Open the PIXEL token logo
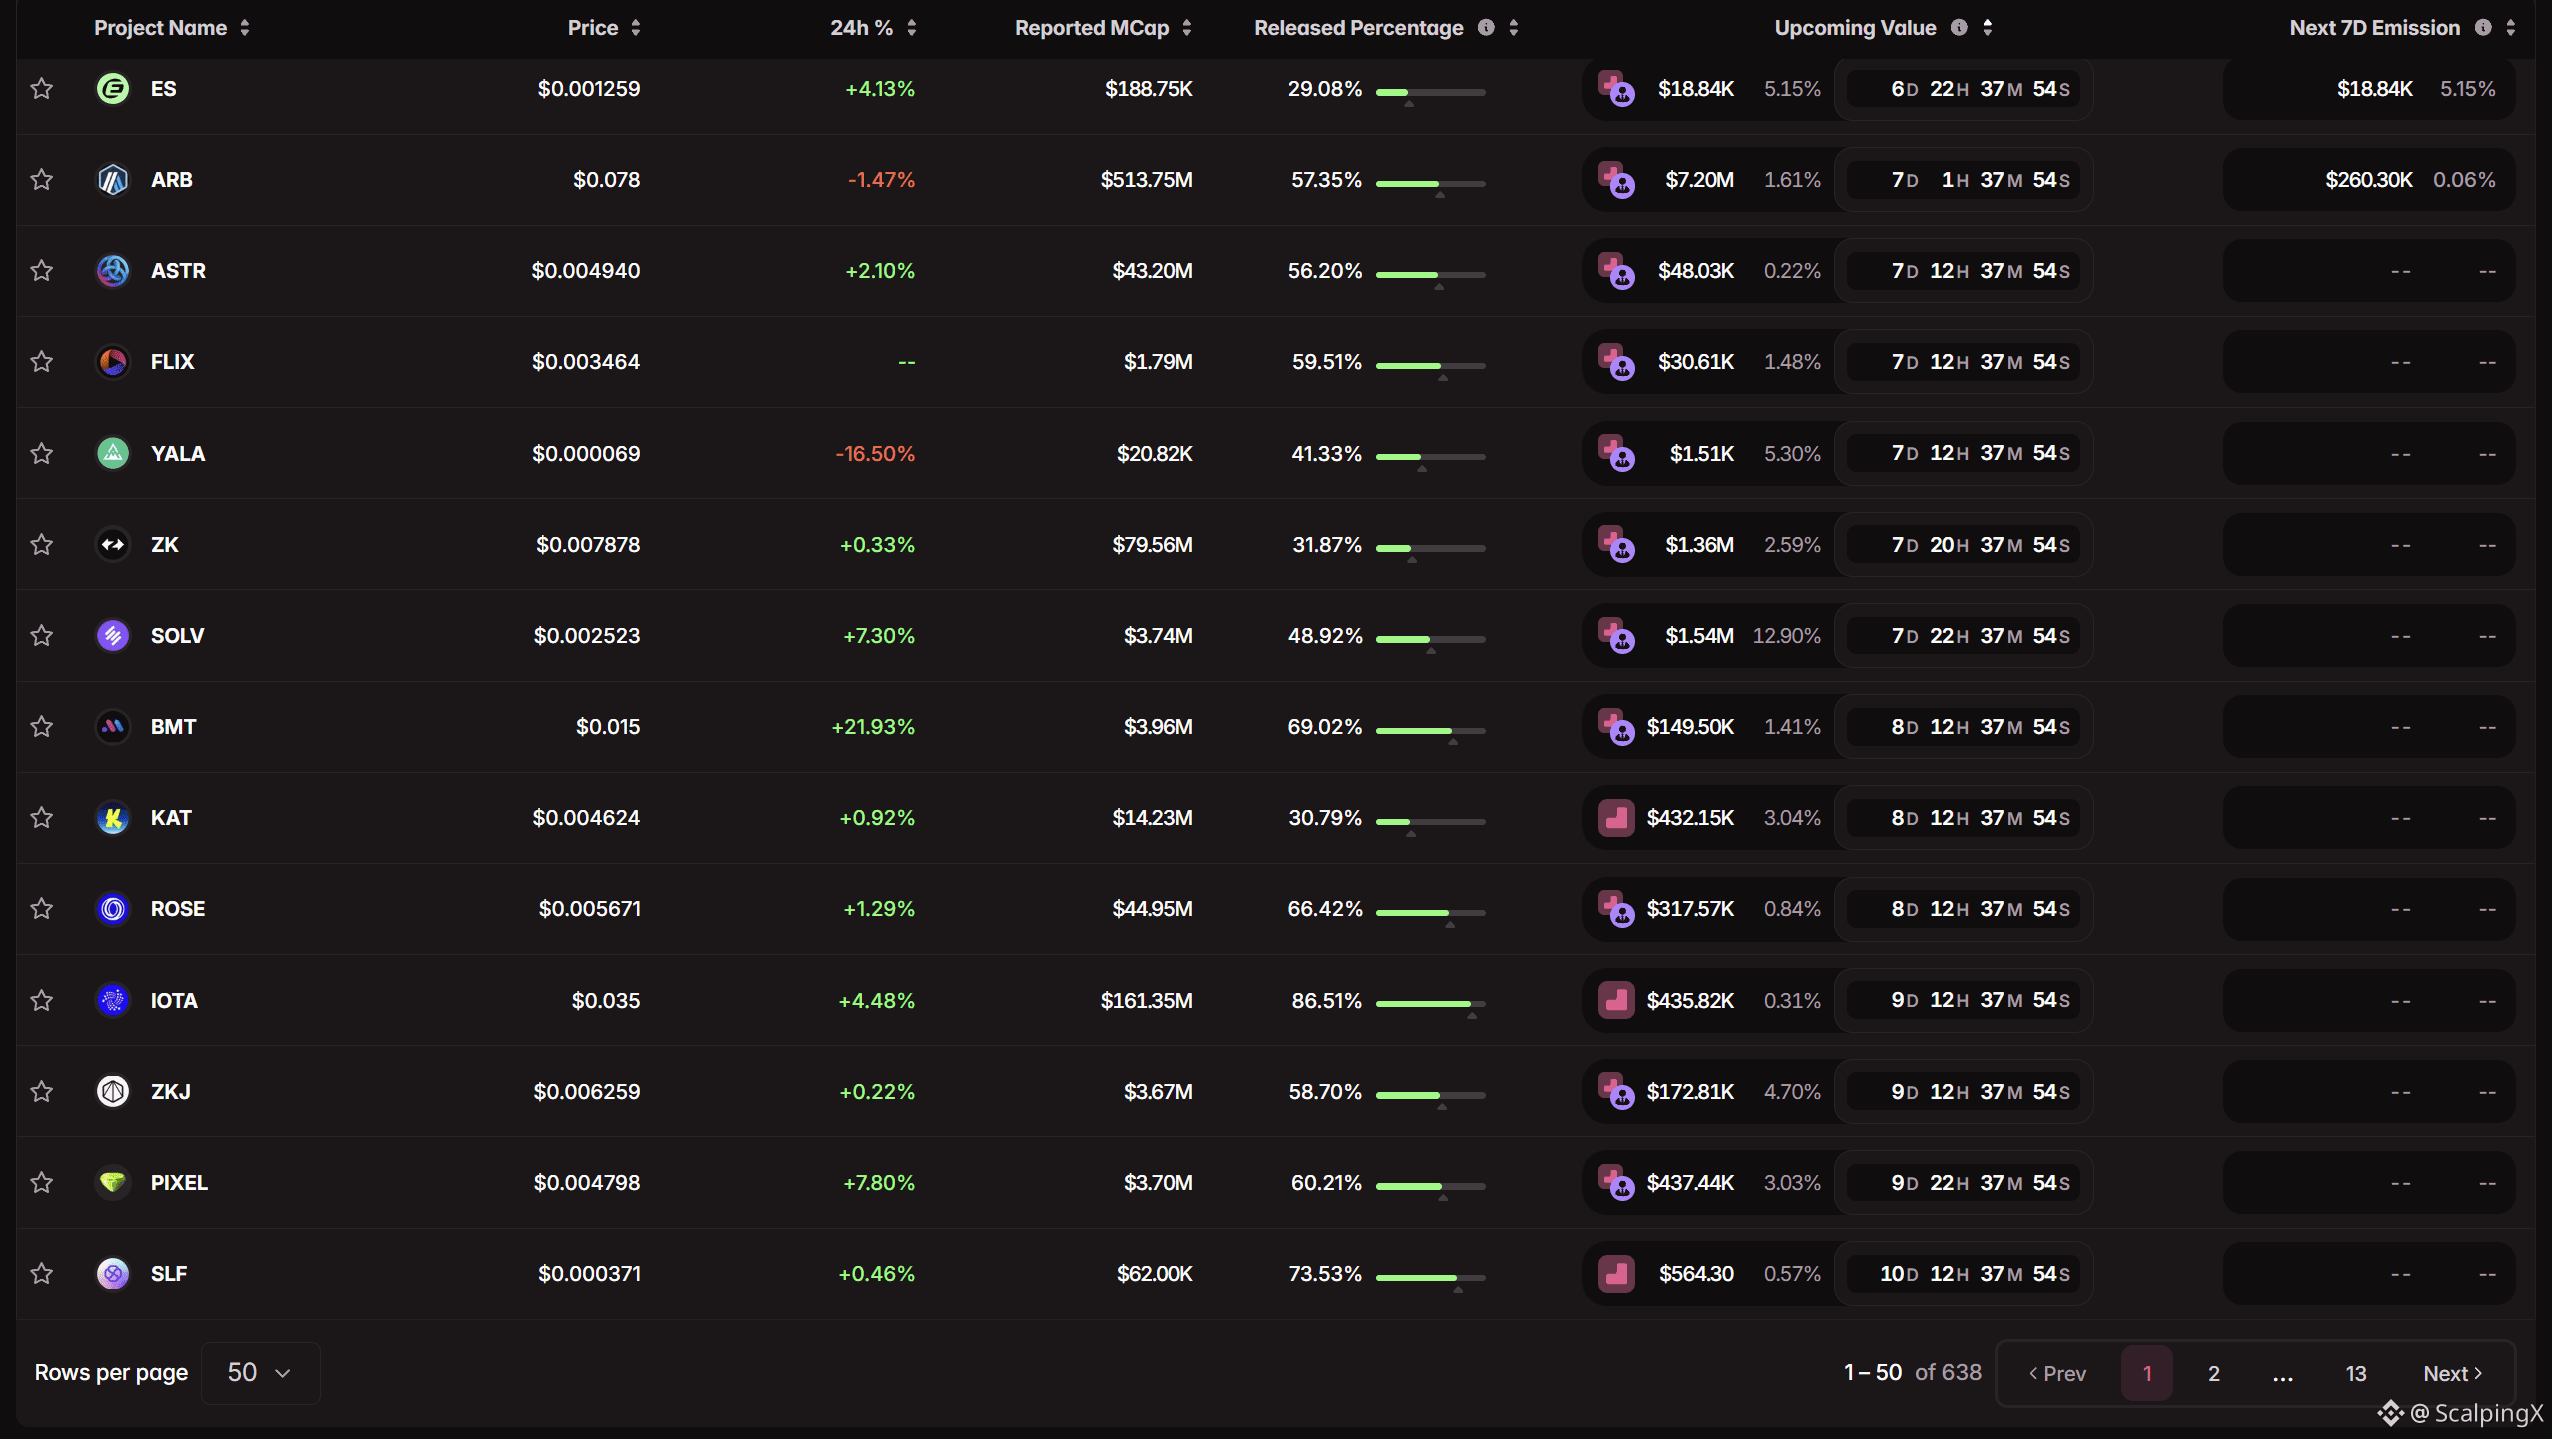Viewport: 2552px width, 1439px height. (x=113, y=1183)
